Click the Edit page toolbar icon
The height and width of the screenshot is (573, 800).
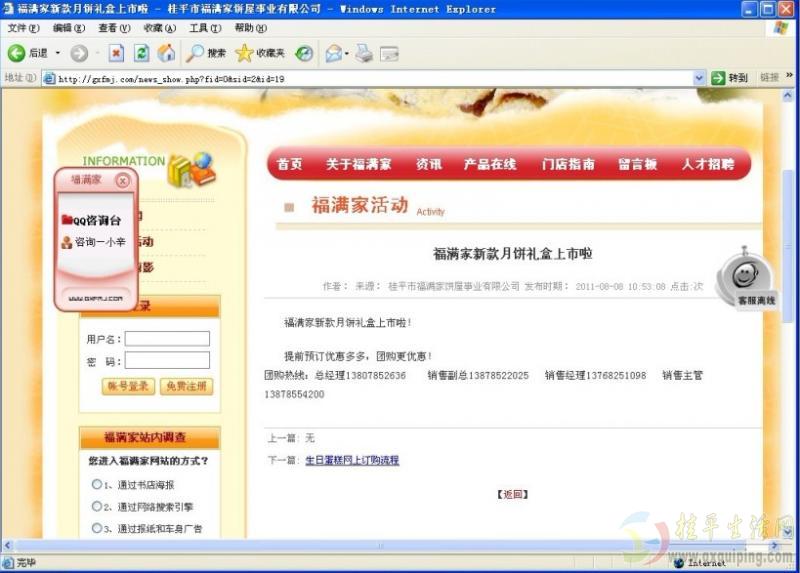pyautogui.click(x=389, y=54)
